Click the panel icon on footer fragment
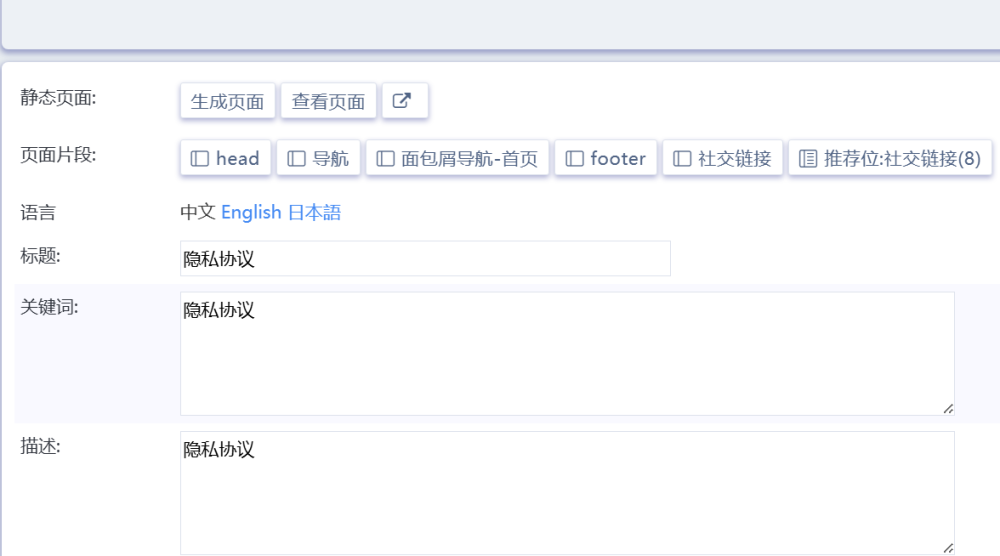Viewport: 1000px width, 556px height. 574,159
